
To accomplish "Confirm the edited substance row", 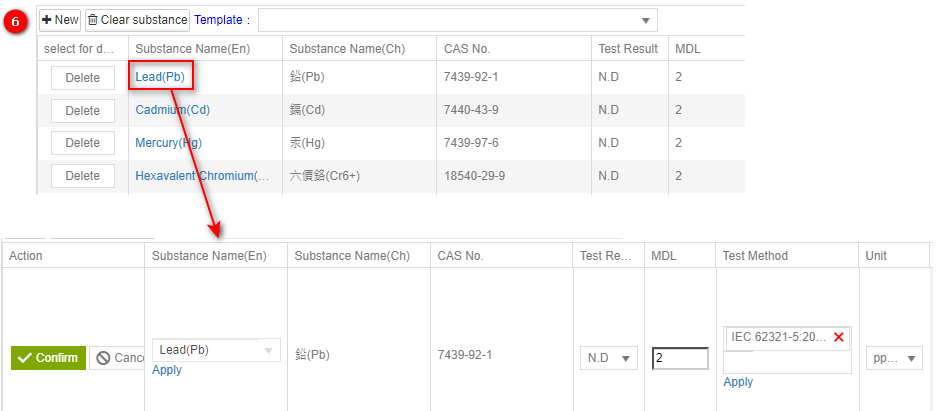I will pyautogui.click(x=48, y=358).
